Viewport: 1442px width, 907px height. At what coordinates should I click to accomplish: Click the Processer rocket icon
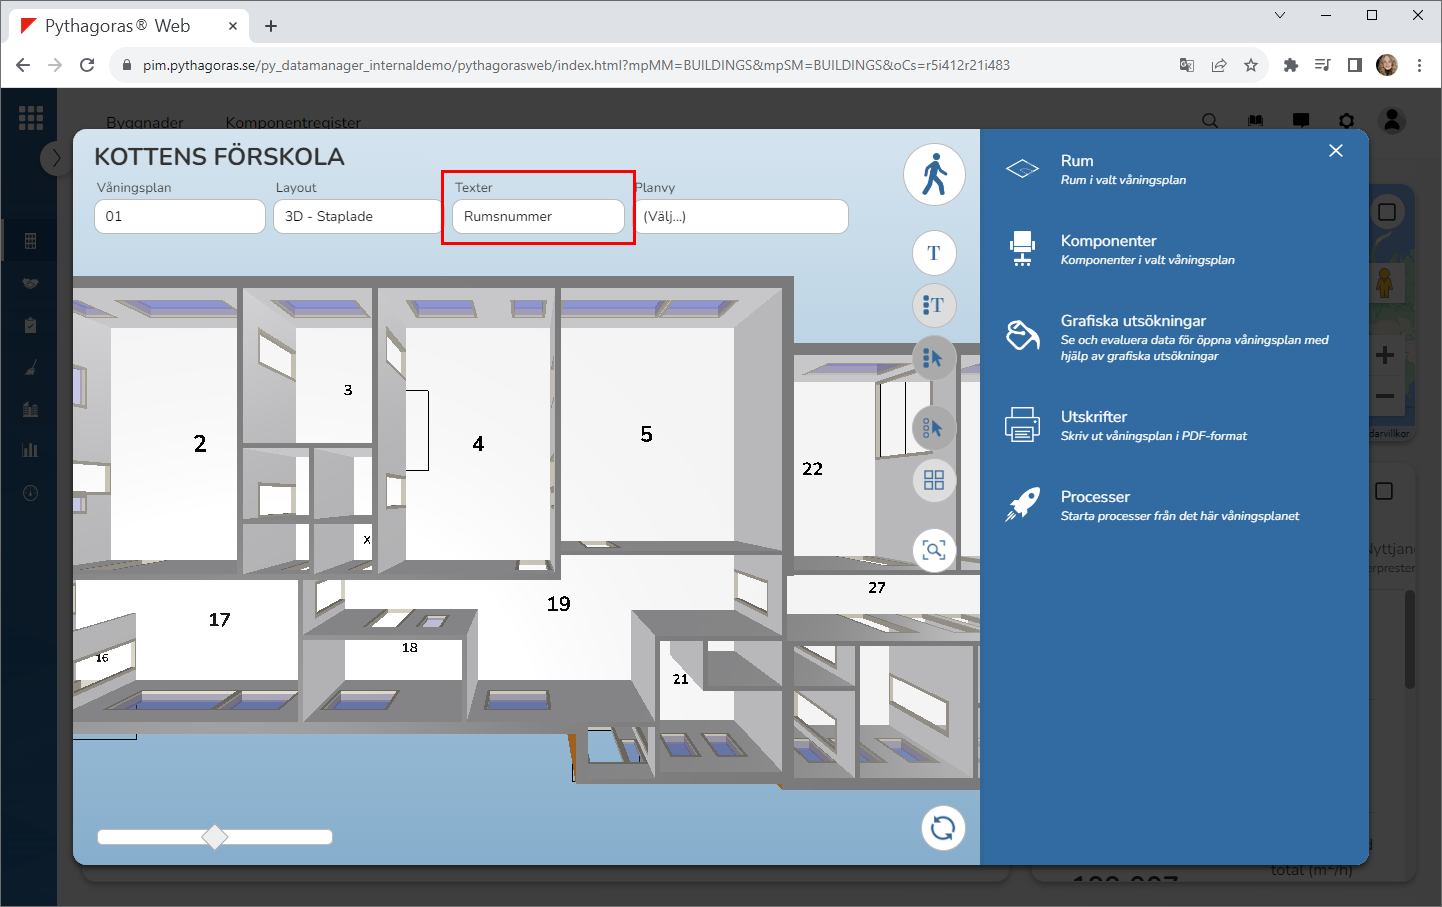click(x=1022, y=505)
